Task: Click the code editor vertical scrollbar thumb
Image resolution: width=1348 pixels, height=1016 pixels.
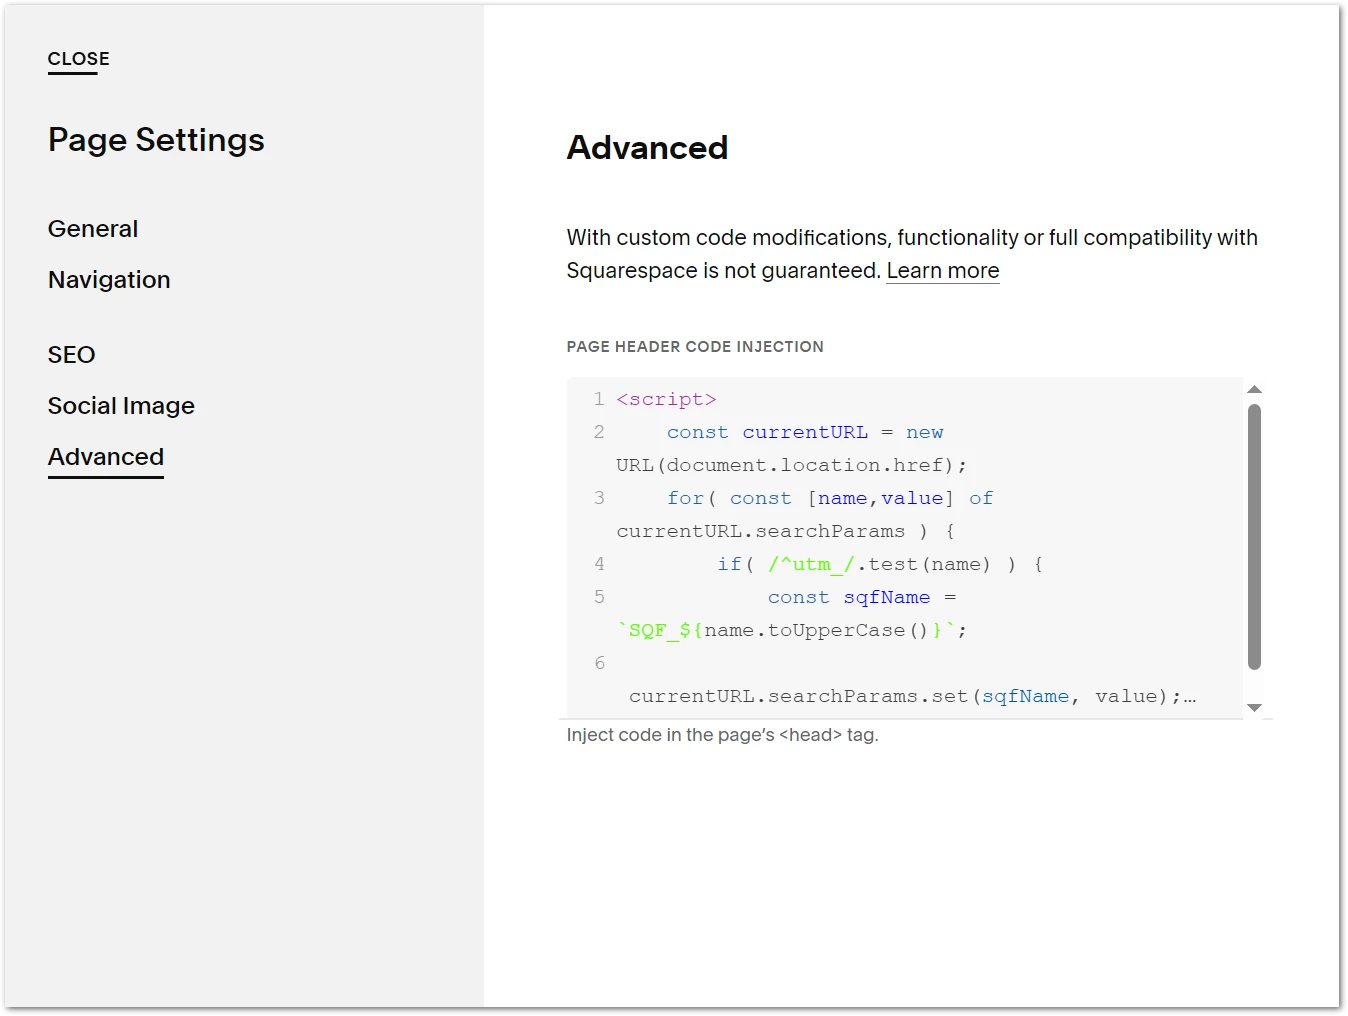Action: coord(1254,536)
